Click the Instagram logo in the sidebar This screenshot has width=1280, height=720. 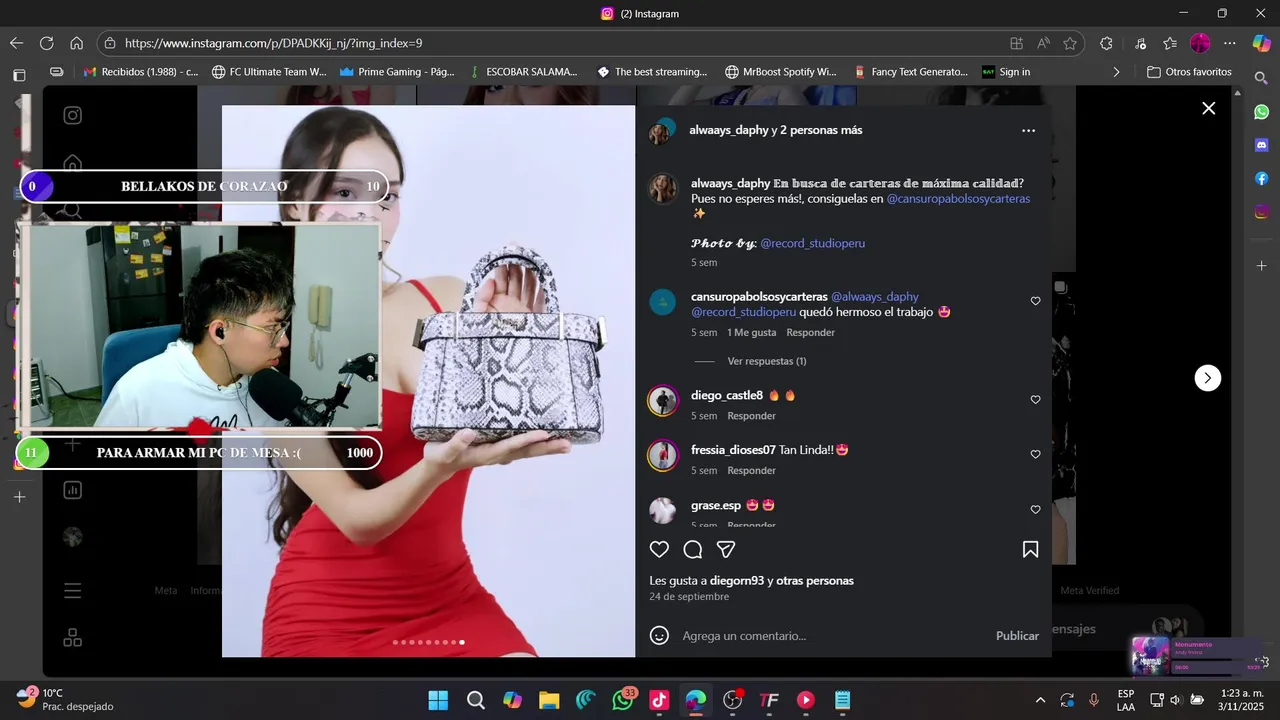[73, 115]
